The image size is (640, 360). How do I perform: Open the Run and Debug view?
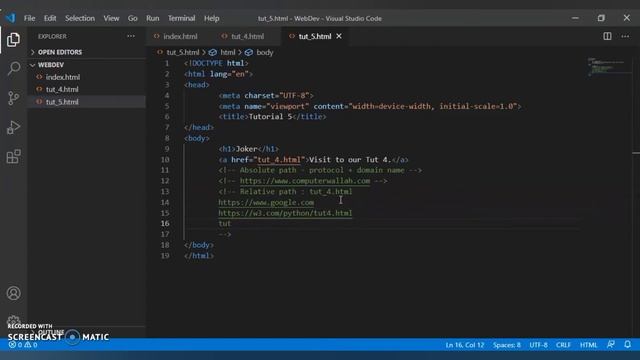(x=13, y=127)
